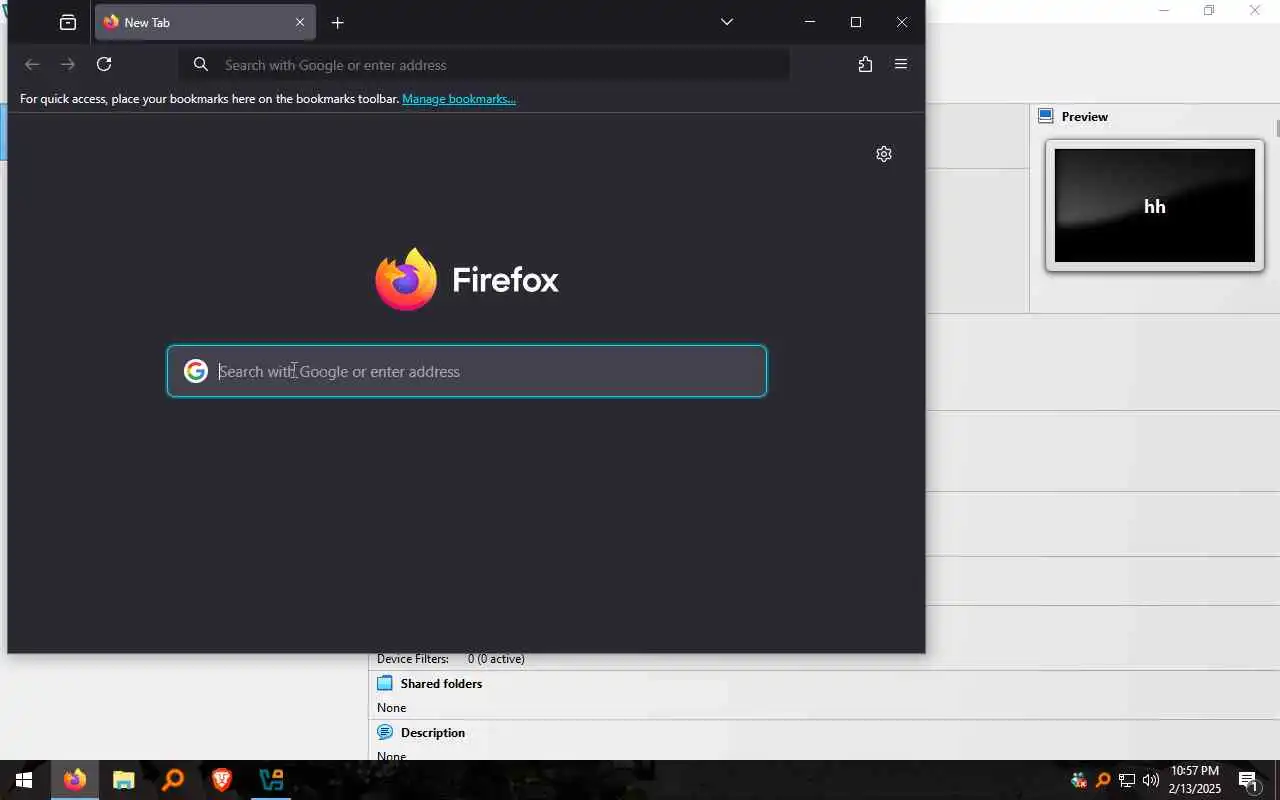
Task: Click Preview monitor icon in VirtualBox
Action: 1046,116
